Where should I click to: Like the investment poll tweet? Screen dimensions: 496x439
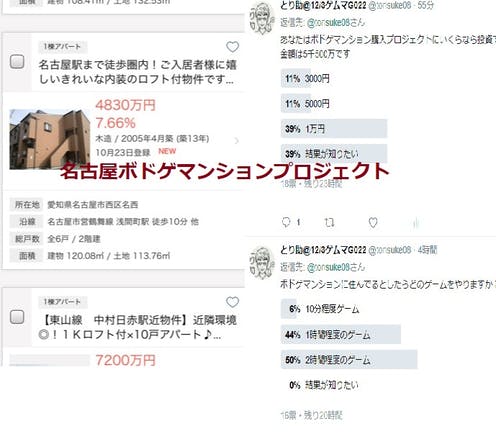373,222
